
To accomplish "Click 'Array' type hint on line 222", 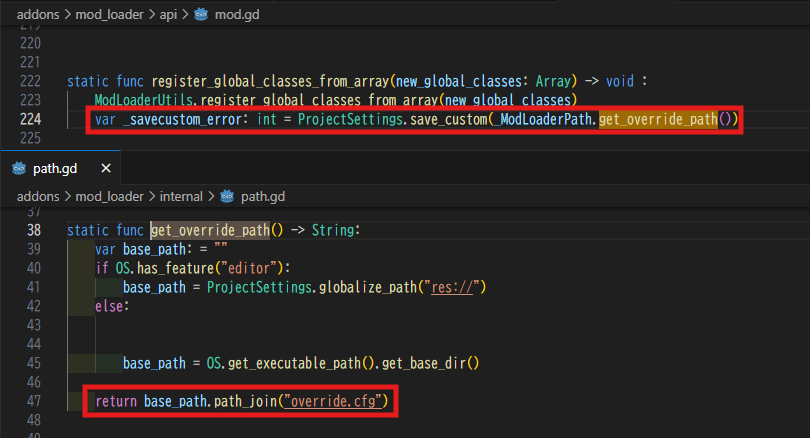I will pyautogui.click(x=553, y=82).
